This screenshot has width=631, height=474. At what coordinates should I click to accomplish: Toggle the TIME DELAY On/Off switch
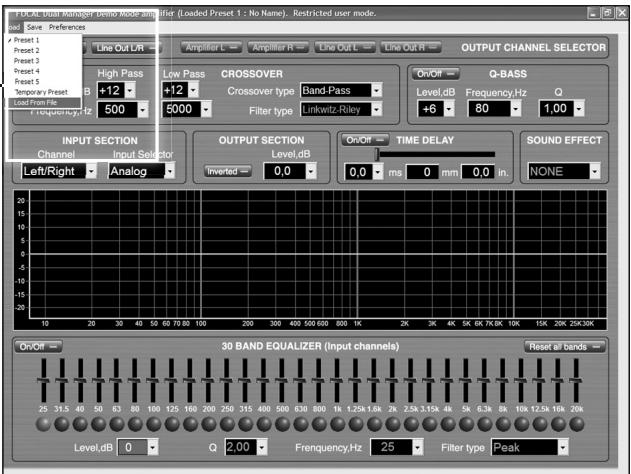(x=365, y=140)
